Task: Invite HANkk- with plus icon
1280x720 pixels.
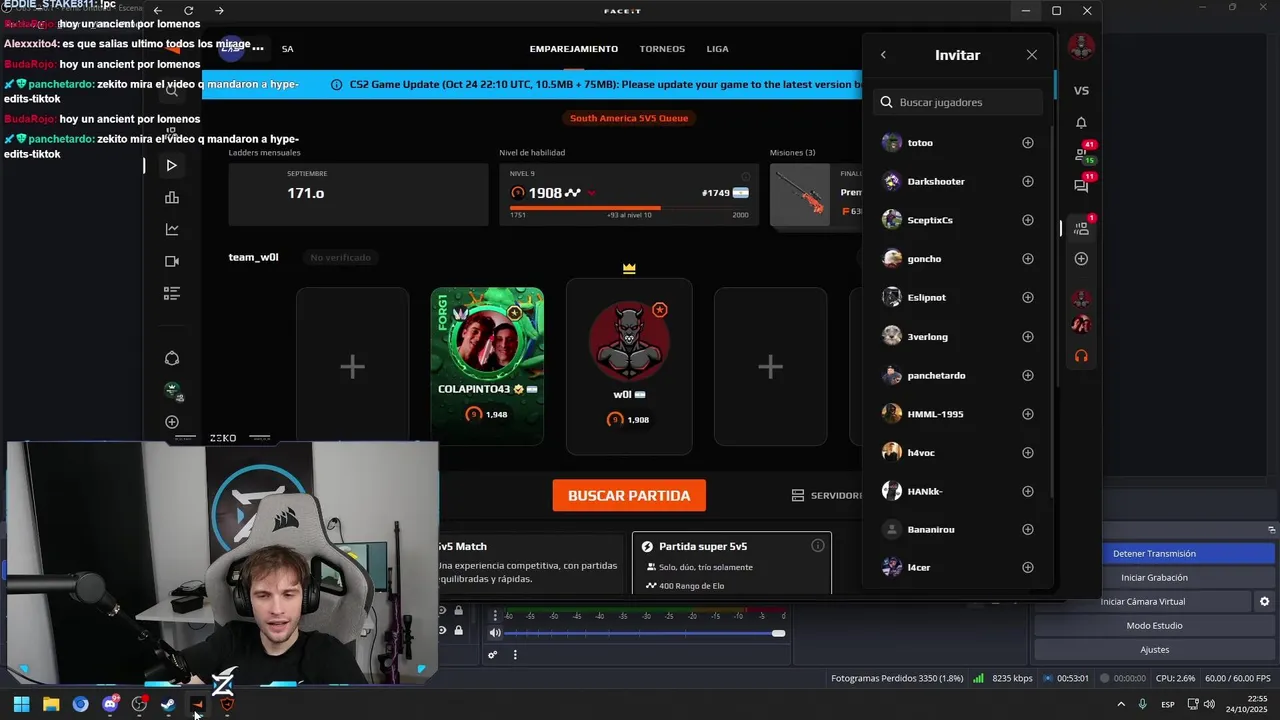Action: (x=1028, y=491)
